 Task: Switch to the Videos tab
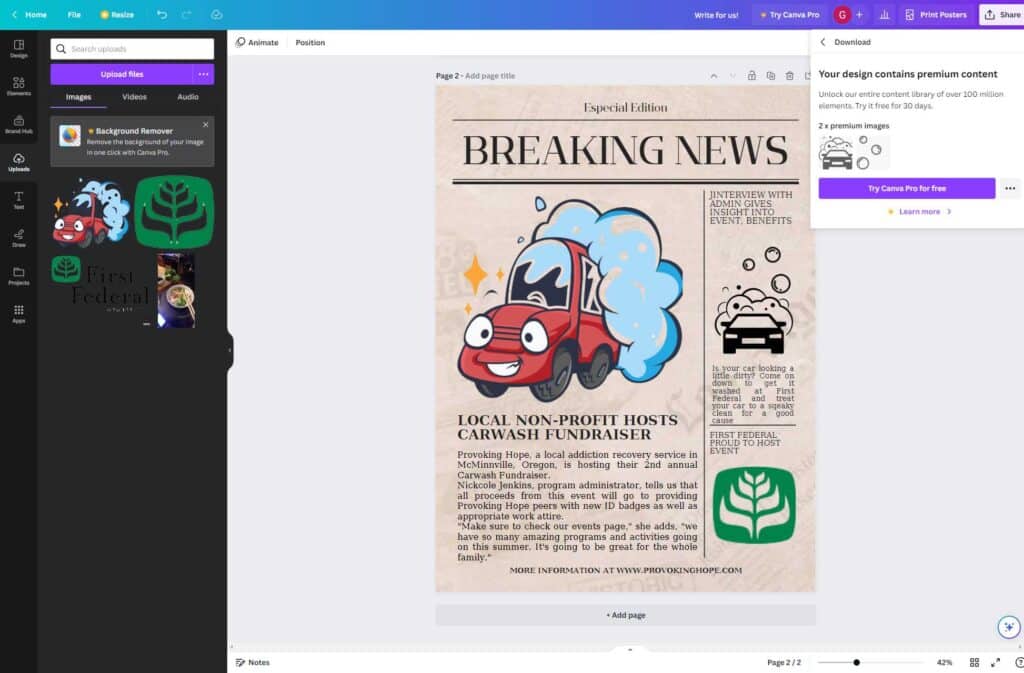(134, 97)
